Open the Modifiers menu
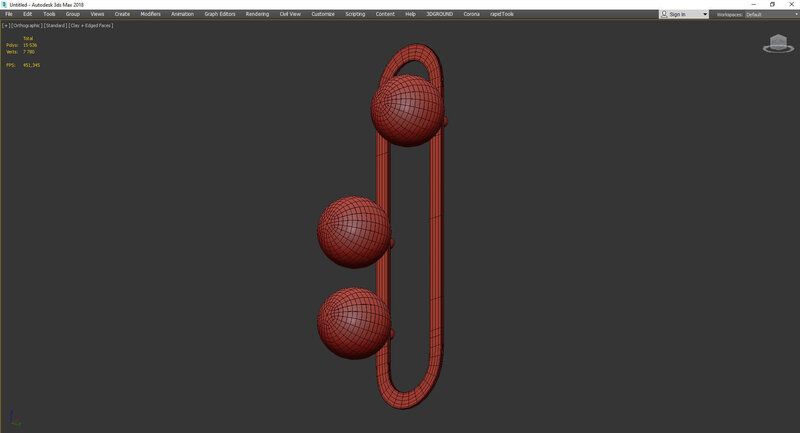Image resolution: width=800 pixels, height=433 pixels. click(x=150, y=14)
